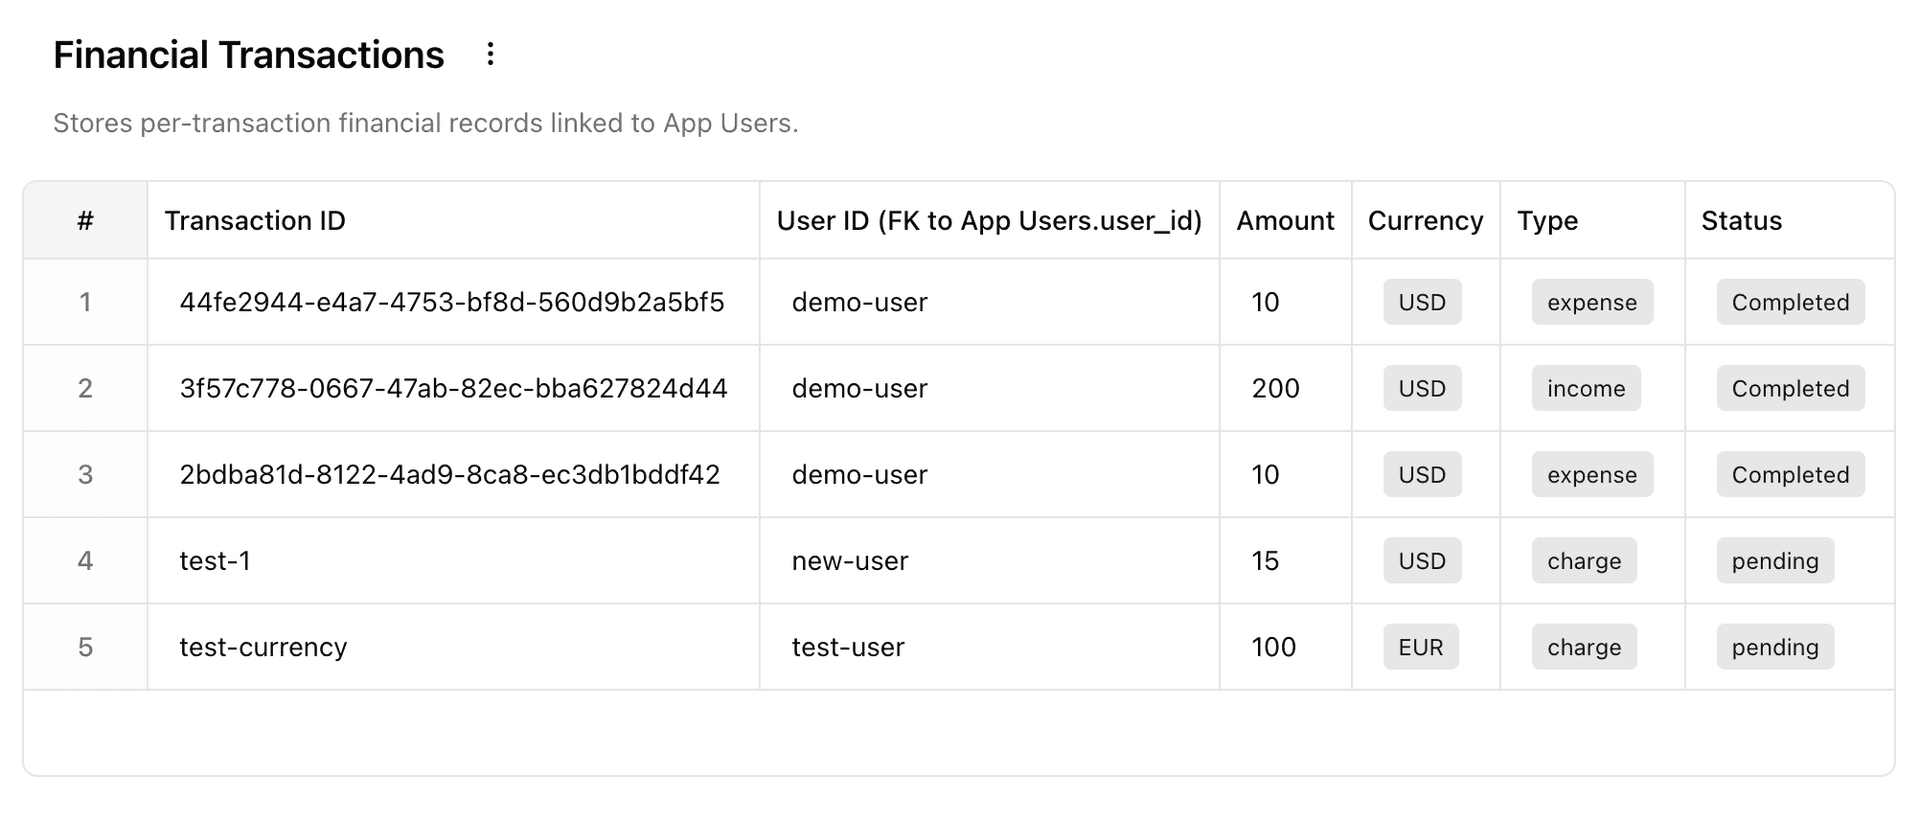The image size is (1920, 818).
Task: Click the Completed status in row 2
Action: pyautogui.click(x=1790, y=388)
